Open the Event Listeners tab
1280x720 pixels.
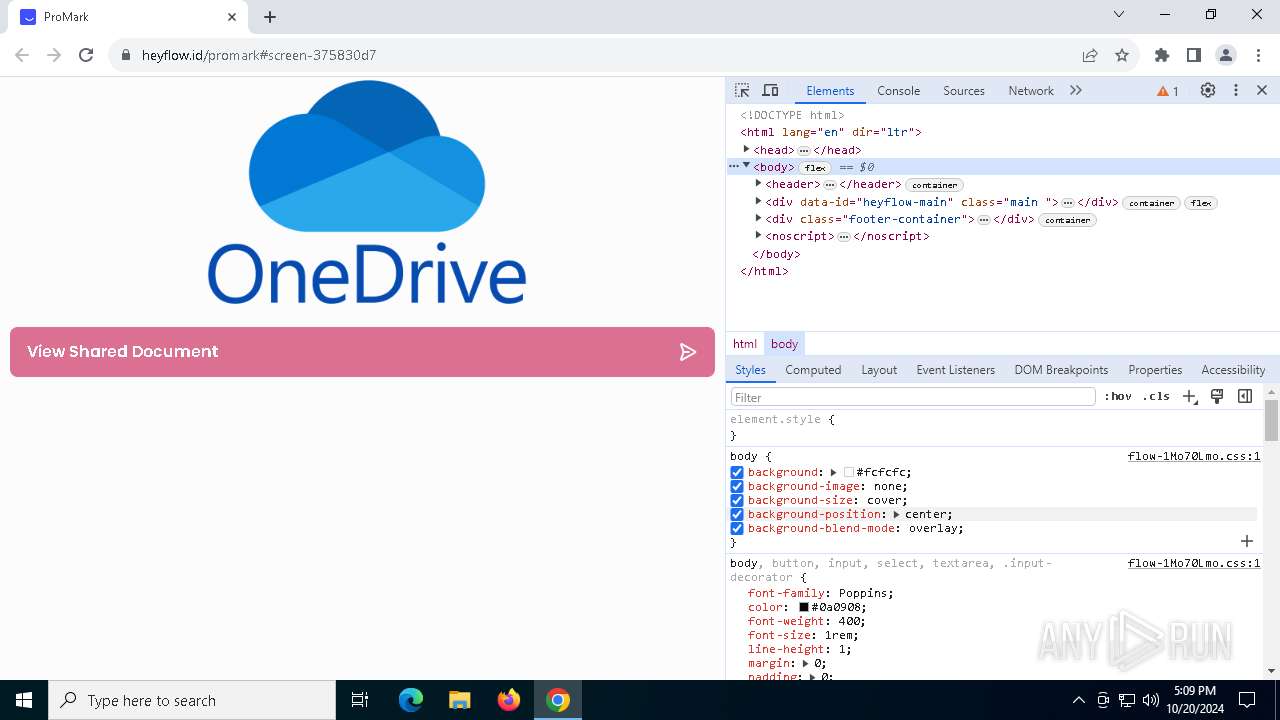point(955,370)
